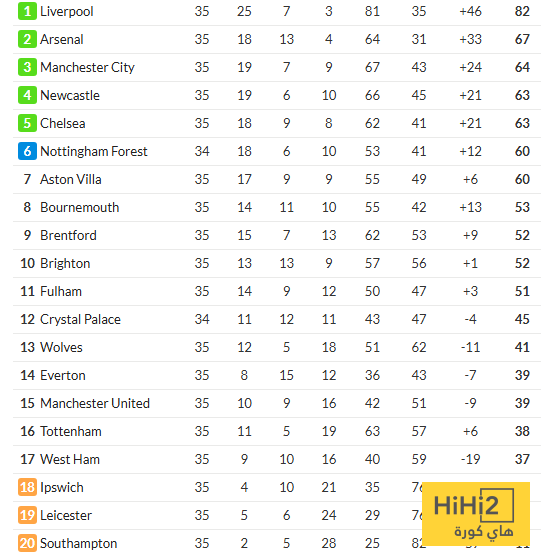Click the orange position 18 badge
The image size is (541, 557).
(27, 487)
